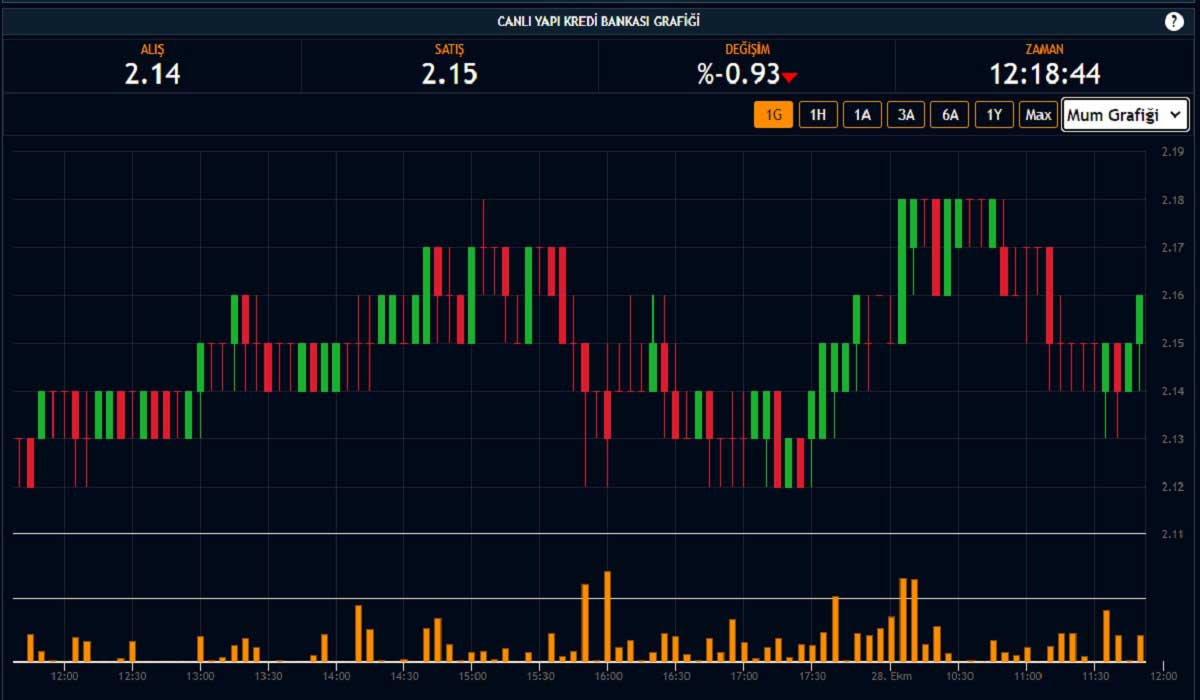The width and height of the screenshot is (1200, 700).
Task: Click the red down arrow beside %-0.93
Action: [790, 78]
